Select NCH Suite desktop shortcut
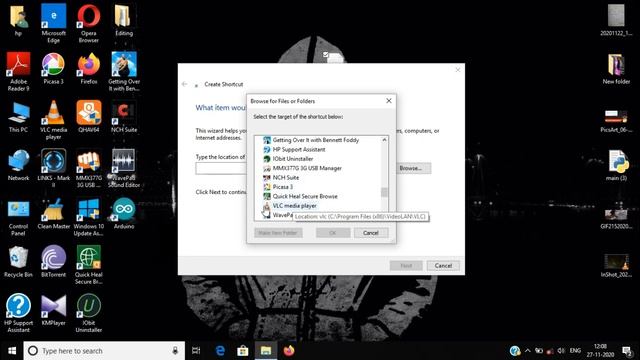Viewport: 640px width, 360px height. pyautogui.click(x=124, y=117)
